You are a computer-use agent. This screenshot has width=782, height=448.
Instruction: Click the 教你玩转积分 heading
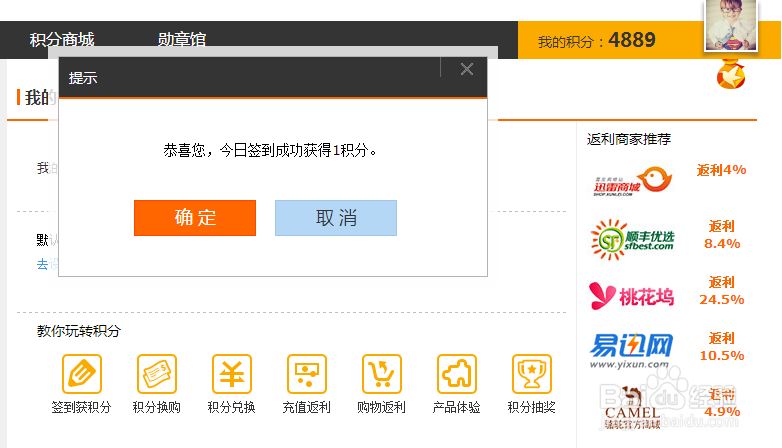click(x=79, y=331)
